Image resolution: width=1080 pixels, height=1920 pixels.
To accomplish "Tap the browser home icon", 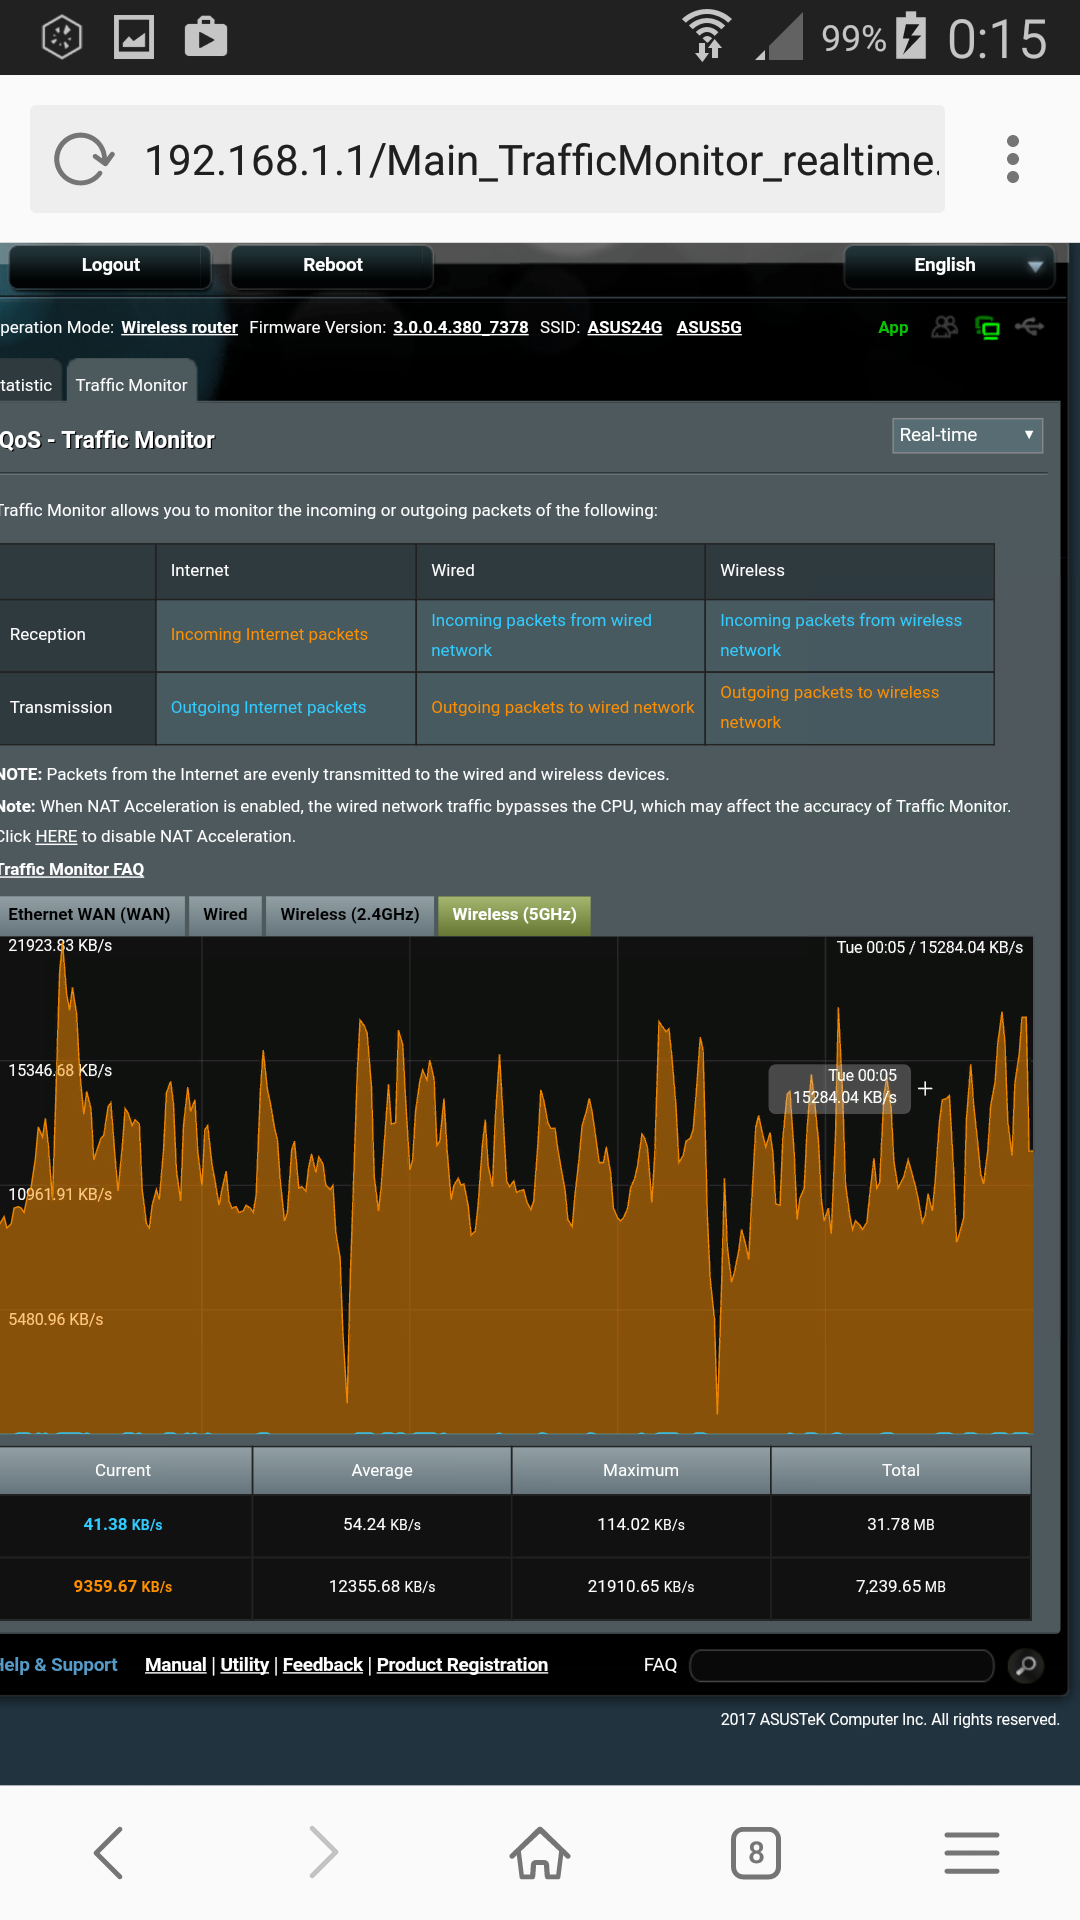I will tap(540, 1853).
